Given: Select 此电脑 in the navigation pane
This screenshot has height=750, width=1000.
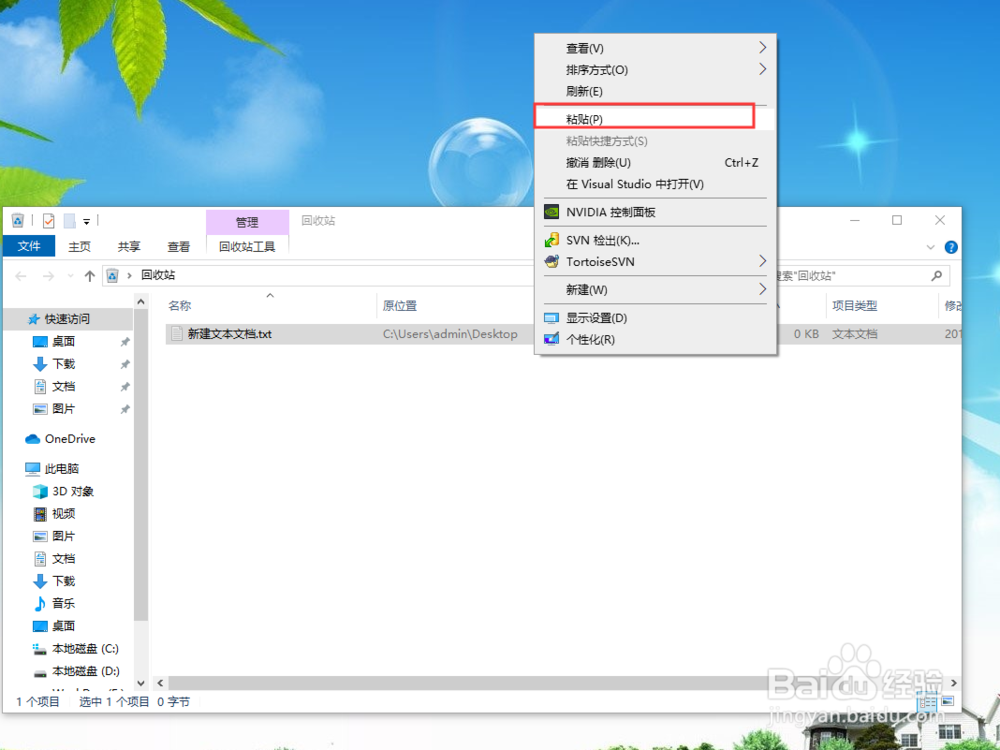Looking at the screenshot, I should [60, 467].
